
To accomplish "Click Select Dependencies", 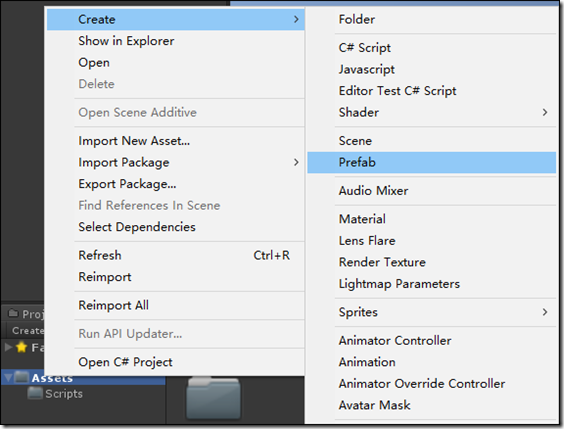I will [x=176, y=227].
